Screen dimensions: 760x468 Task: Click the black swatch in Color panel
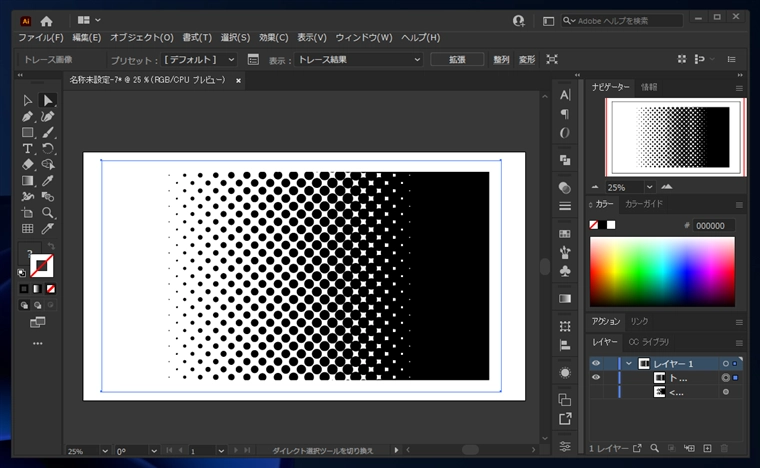click(602, 225)
